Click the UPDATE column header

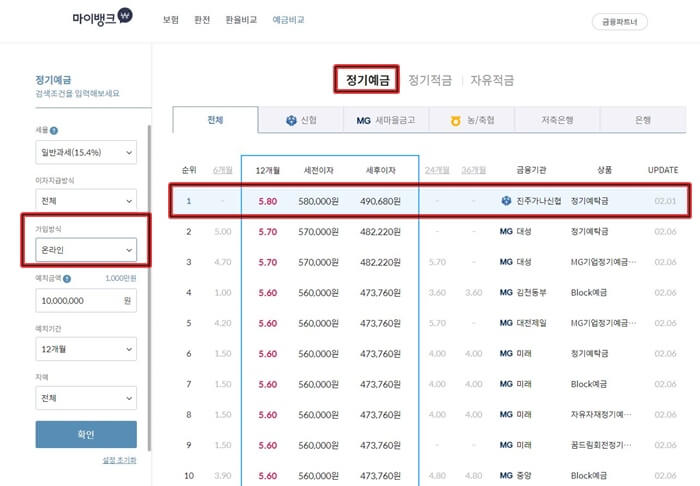coord(663,170)
